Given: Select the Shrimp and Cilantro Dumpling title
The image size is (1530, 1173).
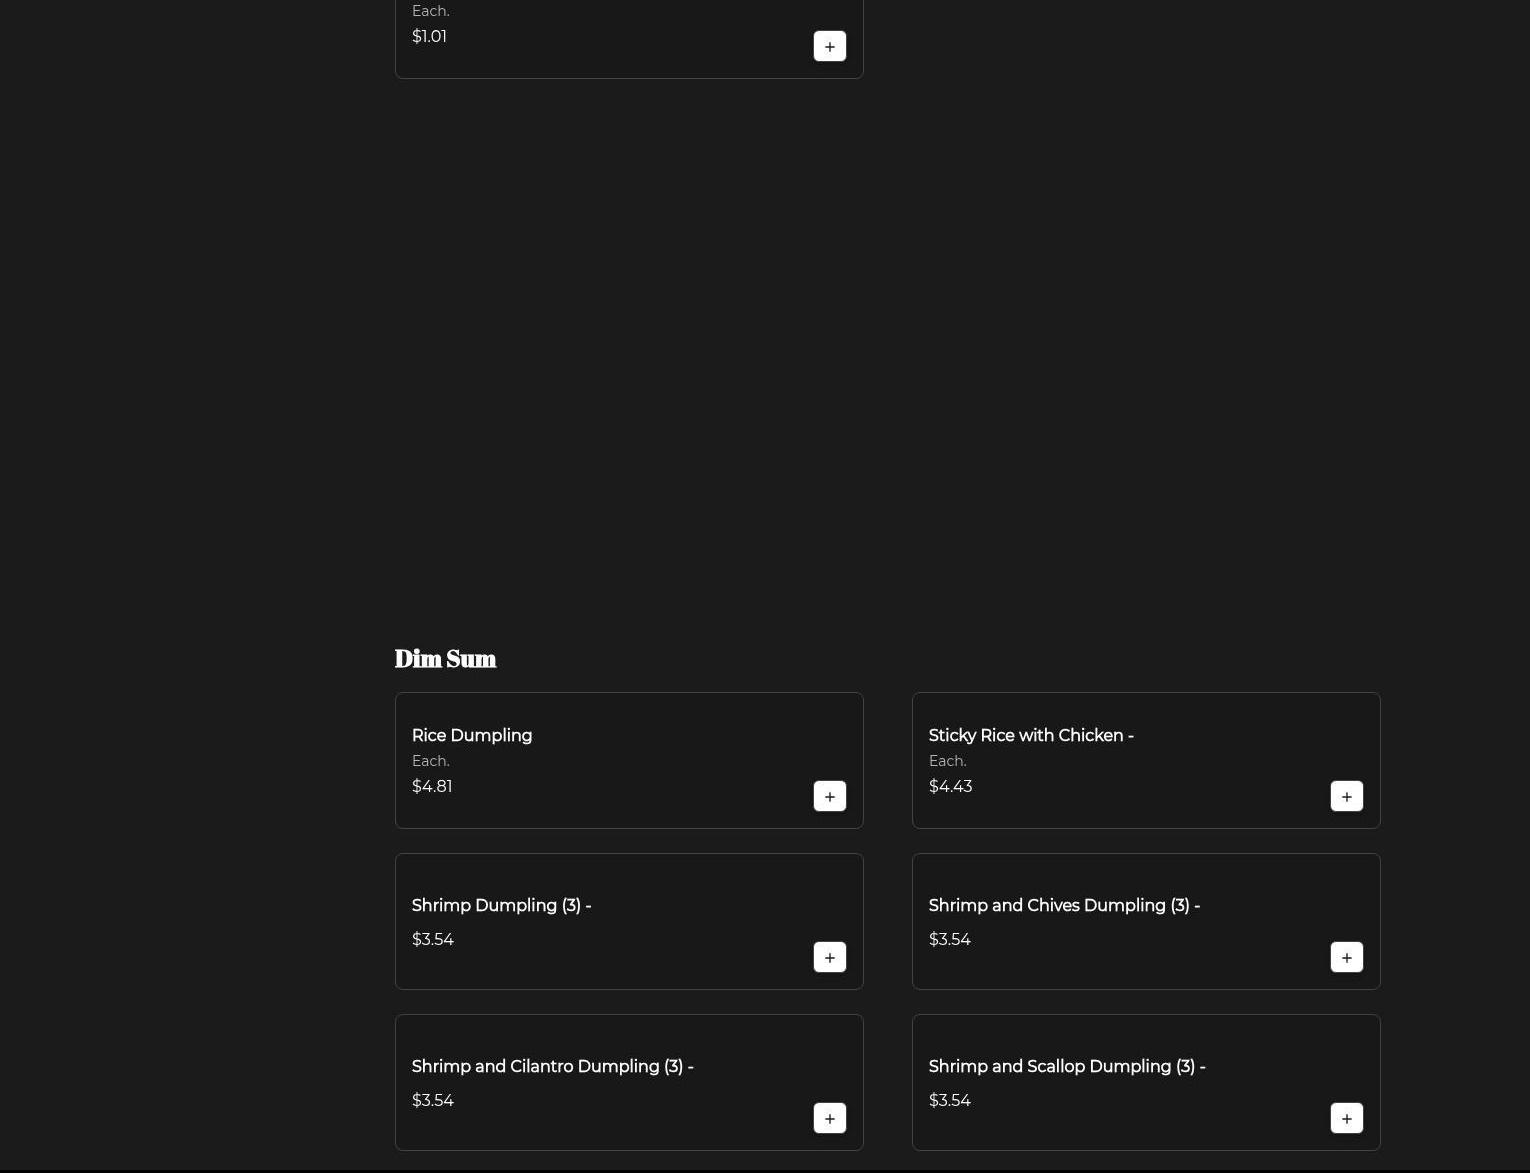Looking at the screenshot, I should (x=551, y=1066).
